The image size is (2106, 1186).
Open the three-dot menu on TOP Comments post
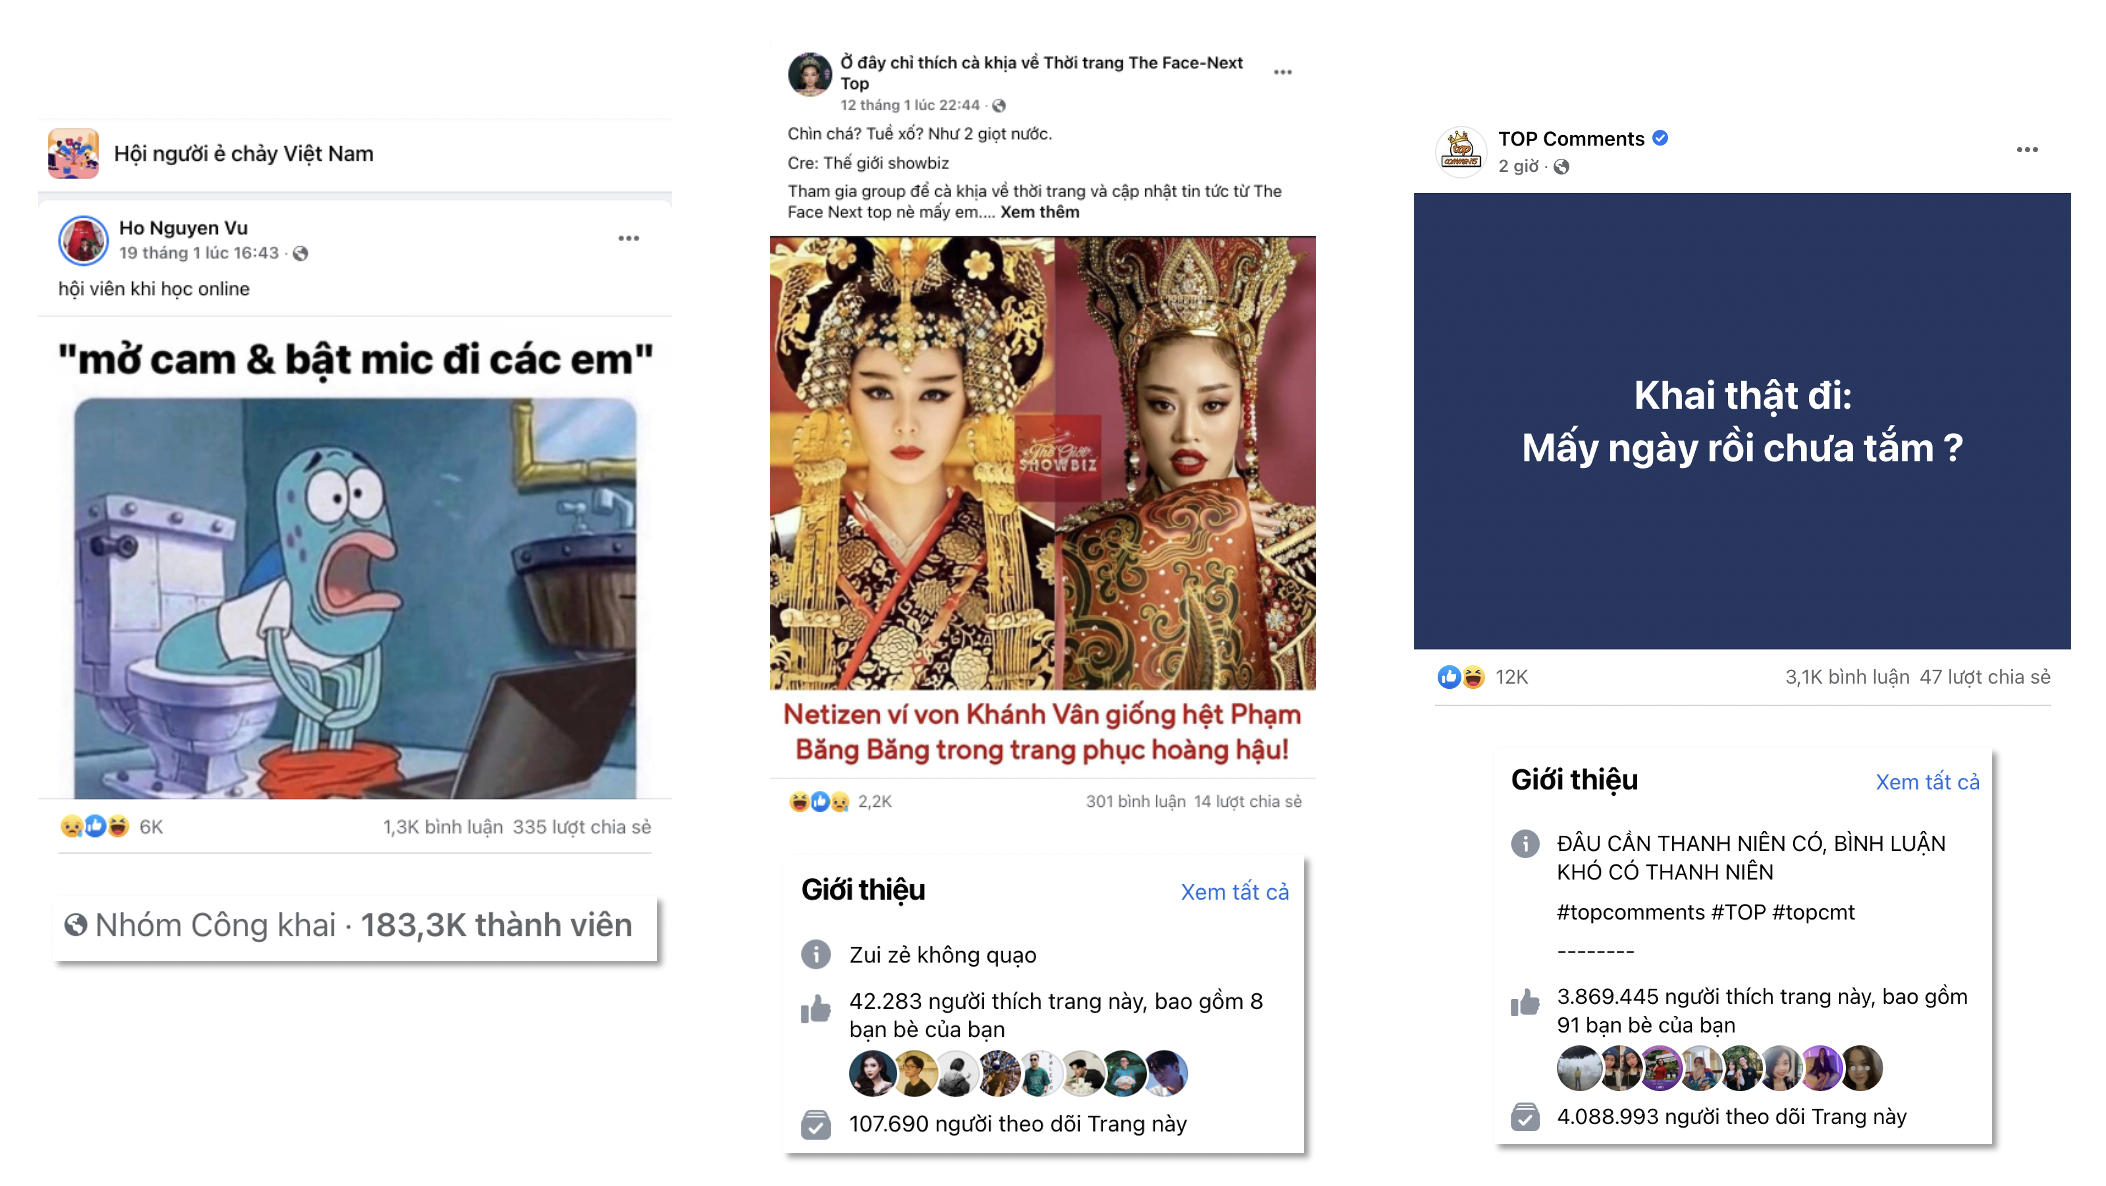point(2027,150)
